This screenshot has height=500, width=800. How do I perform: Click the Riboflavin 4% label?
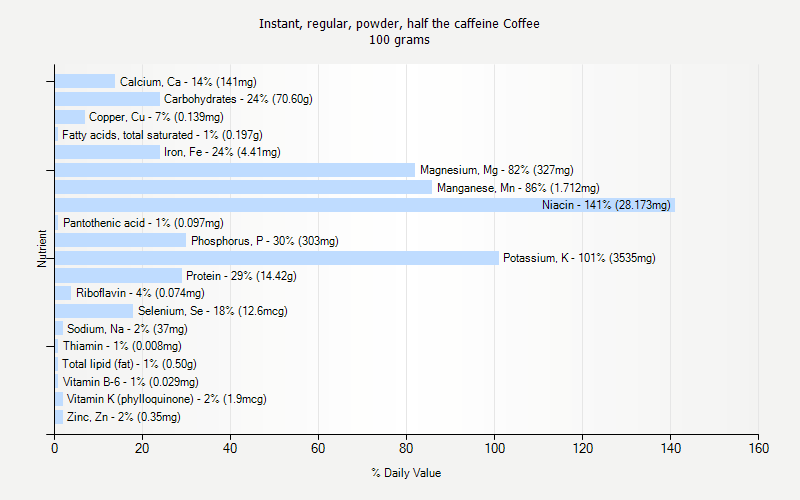(x=140, y=293)
